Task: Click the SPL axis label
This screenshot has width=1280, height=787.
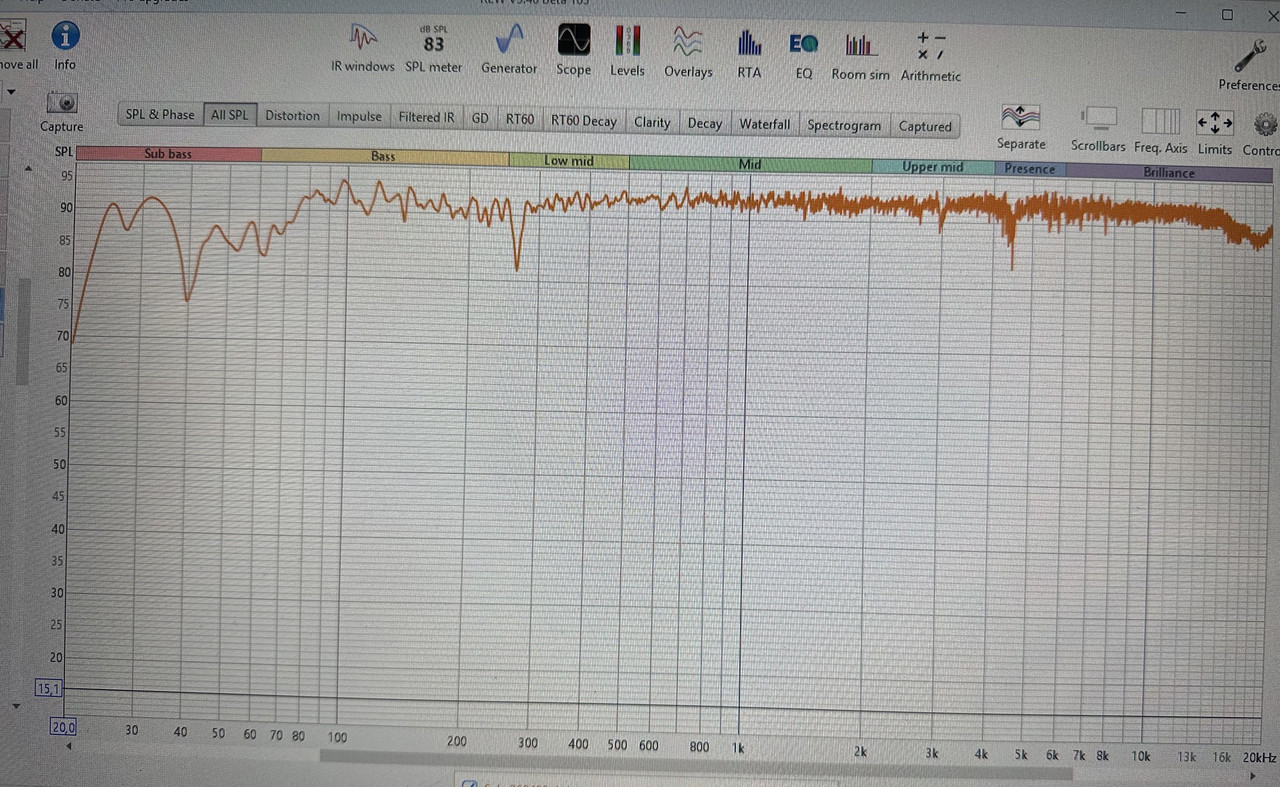Action: coord(64,151)
